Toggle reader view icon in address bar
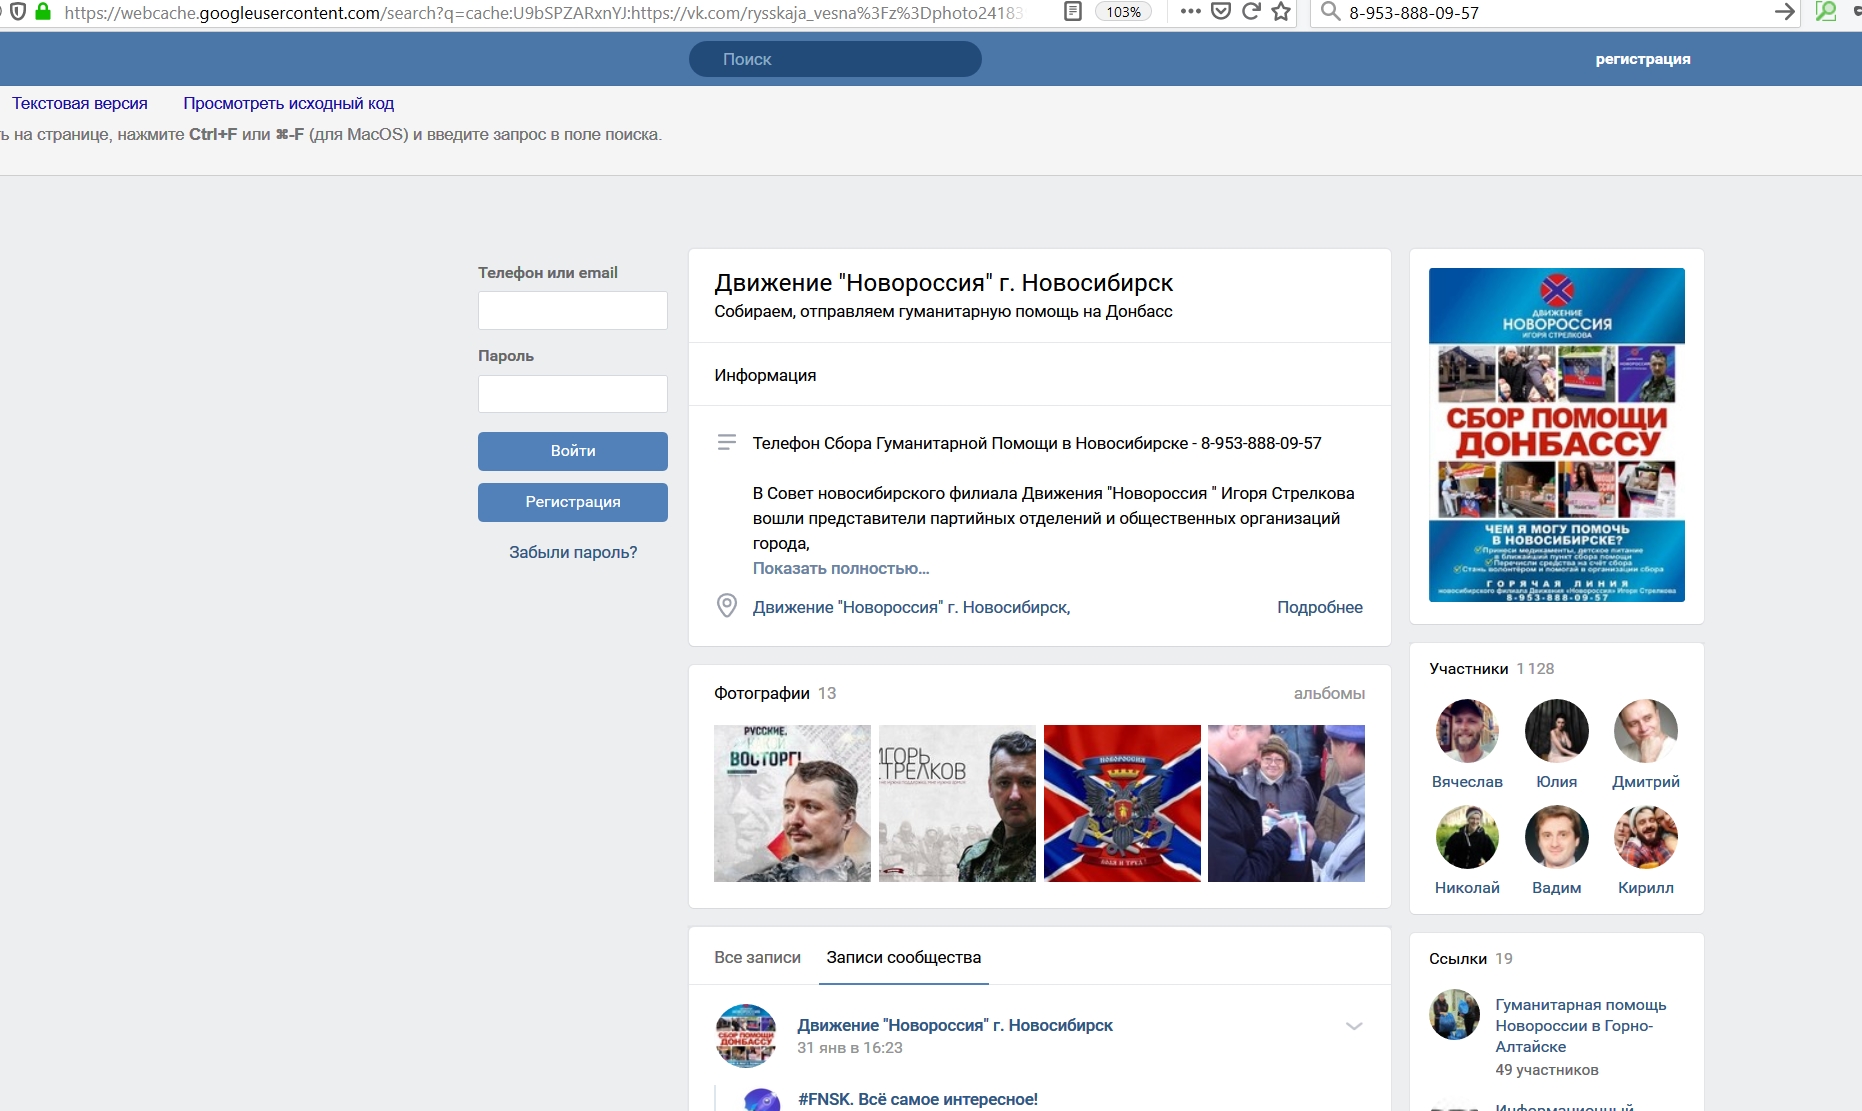 tap(1073, 12)
